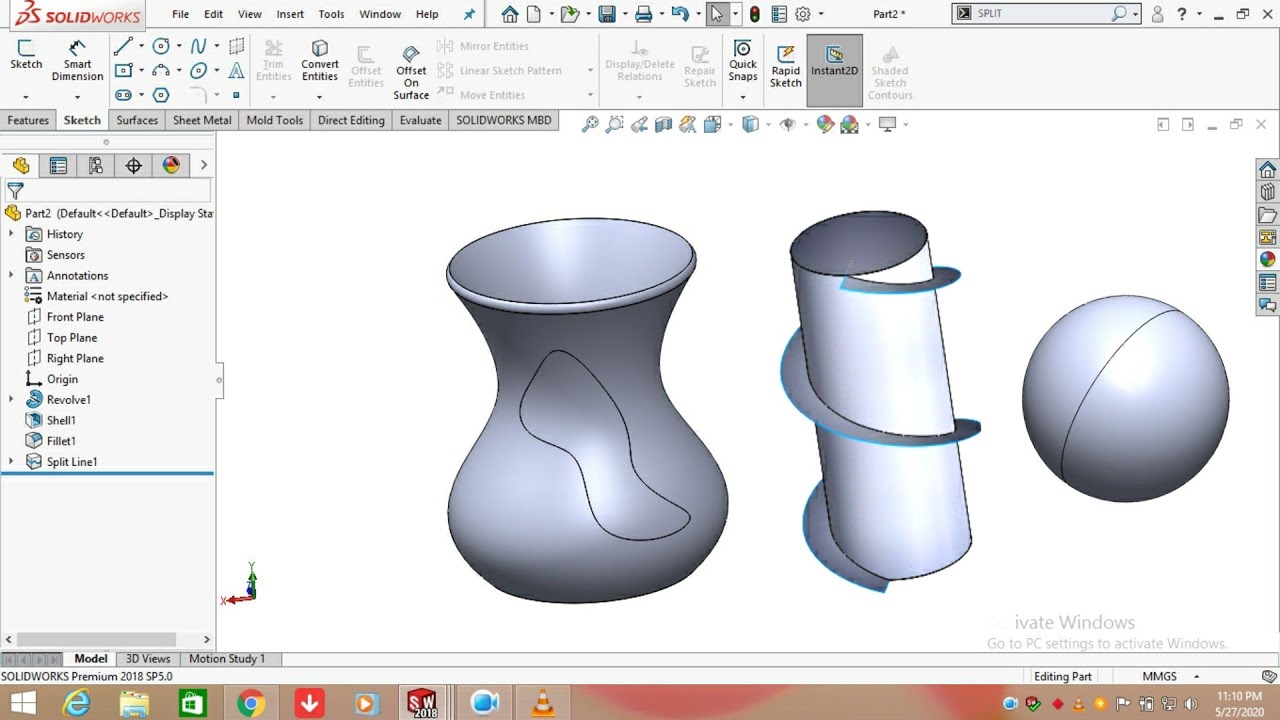Image resolution: width=1280 pixels, height=720 pixels.
Task: Open the DimXpertManager tab
Action: coord(133,166)
